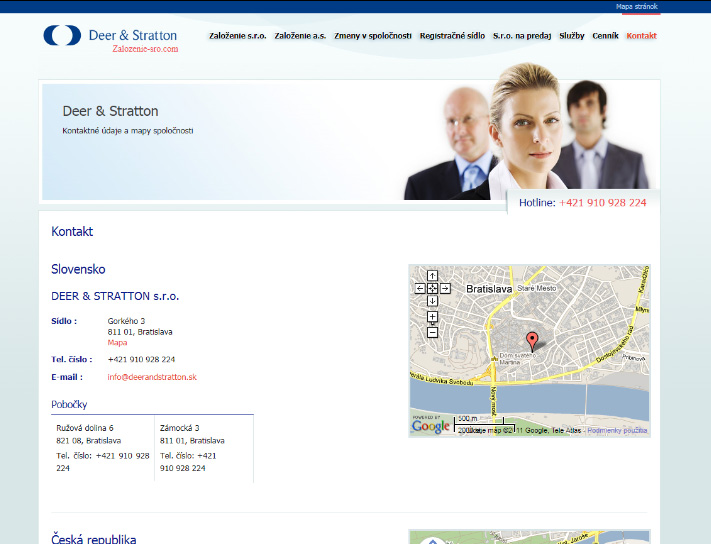Click the info@deerandstratton.sk email link

point(152,377)
